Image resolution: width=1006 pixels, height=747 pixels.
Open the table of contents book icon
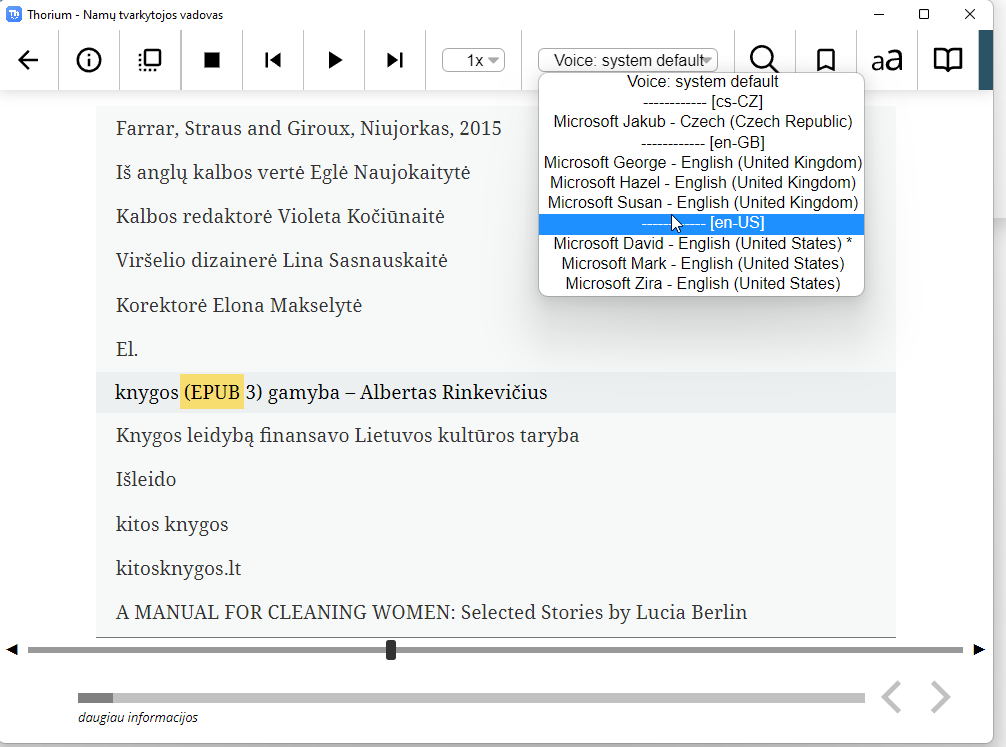[946, 59]
